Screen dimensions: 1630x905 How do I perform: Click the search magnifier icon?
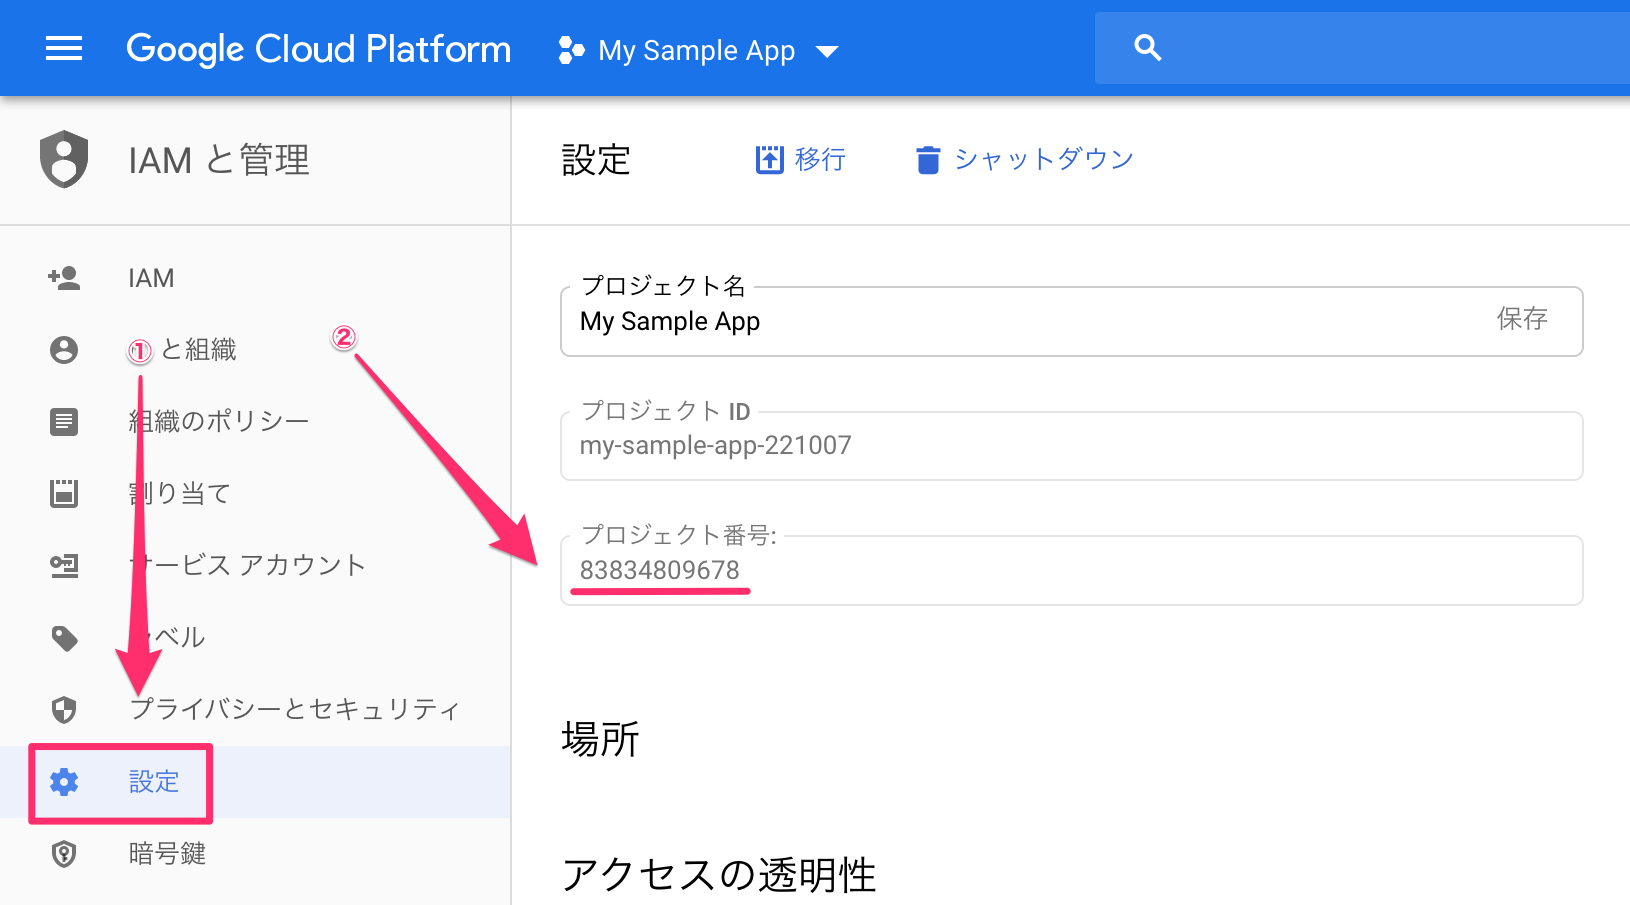(x=1148, y=47)
